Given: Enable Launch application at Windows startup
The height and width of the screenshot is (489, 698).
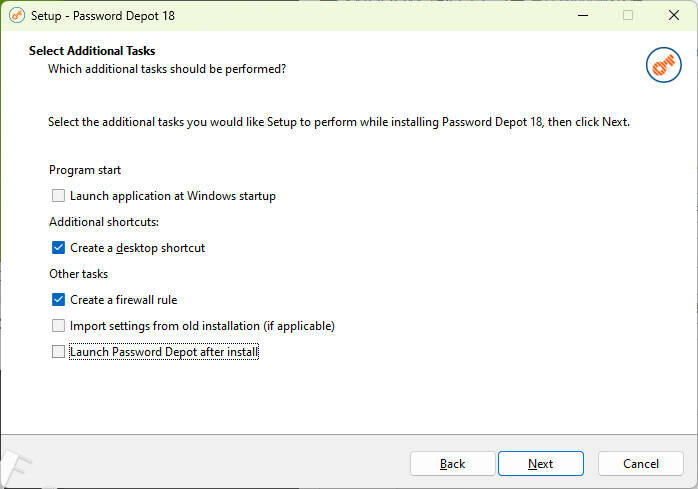Looking at the screenshot, I should 59,196.
